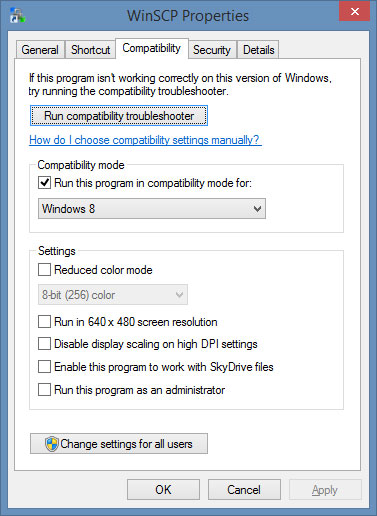Click the WinSCP icon in title bar
The image size is (377, 516).
pos(17,15)
